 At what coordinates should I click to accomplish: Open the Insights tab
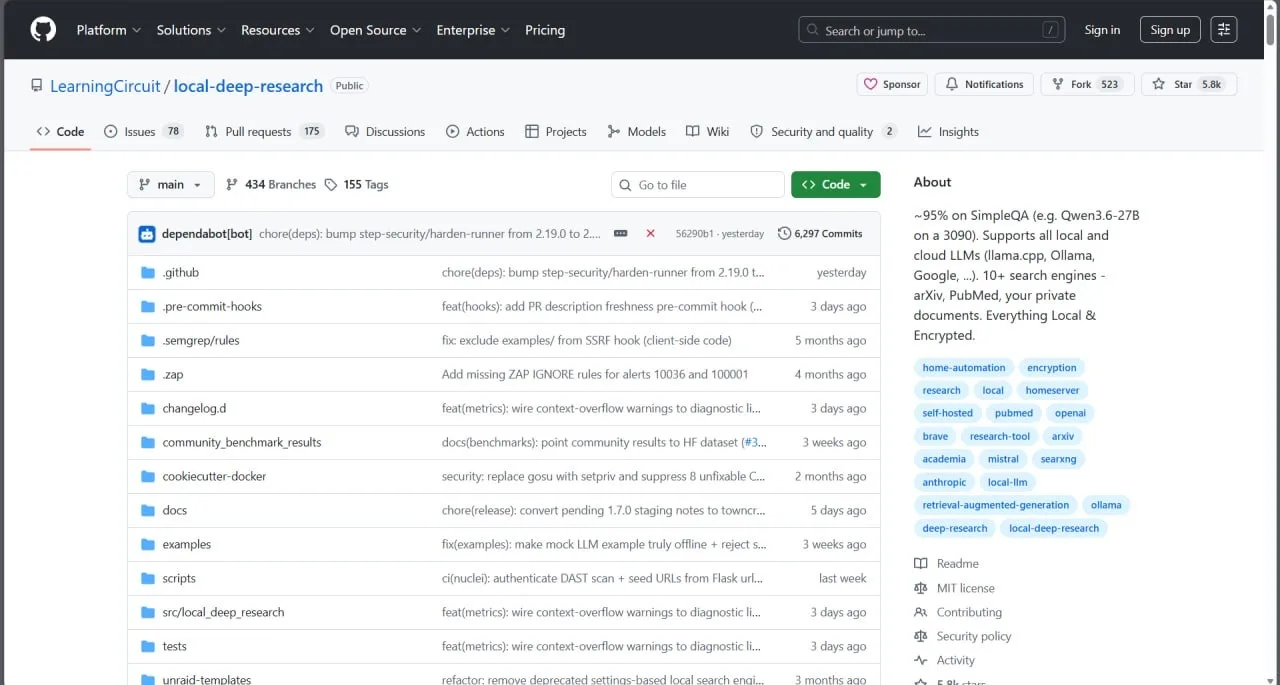coord(949,132)
